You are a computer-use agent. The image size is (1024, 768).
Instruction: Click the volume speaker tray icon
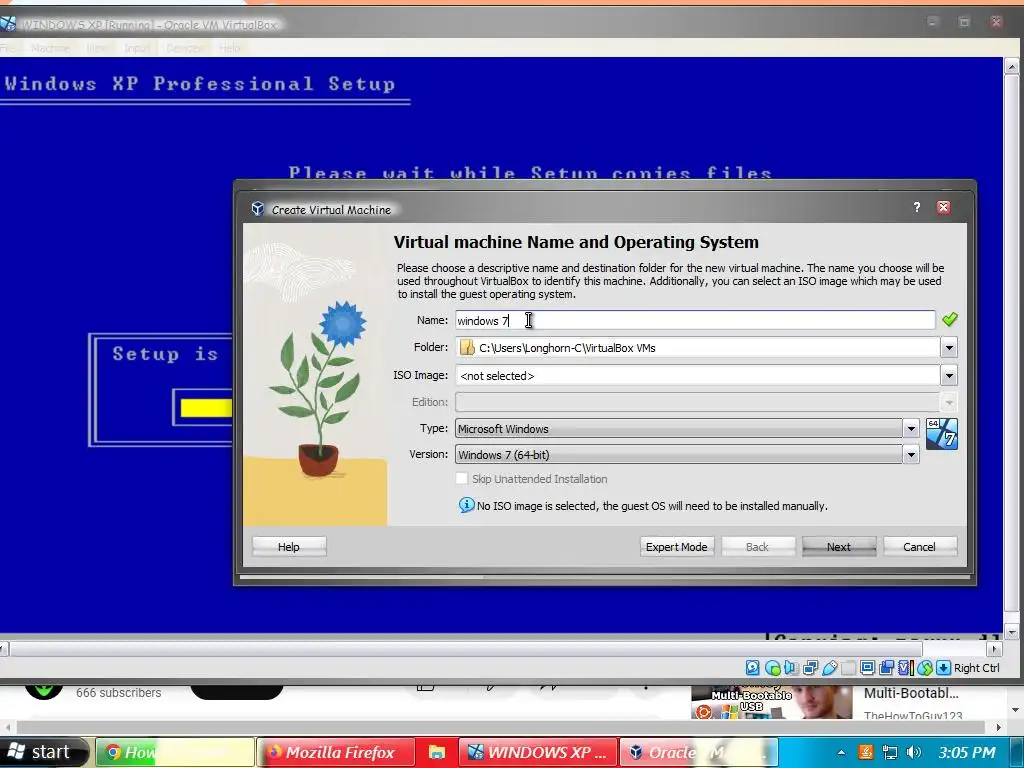tap(914, 752)
